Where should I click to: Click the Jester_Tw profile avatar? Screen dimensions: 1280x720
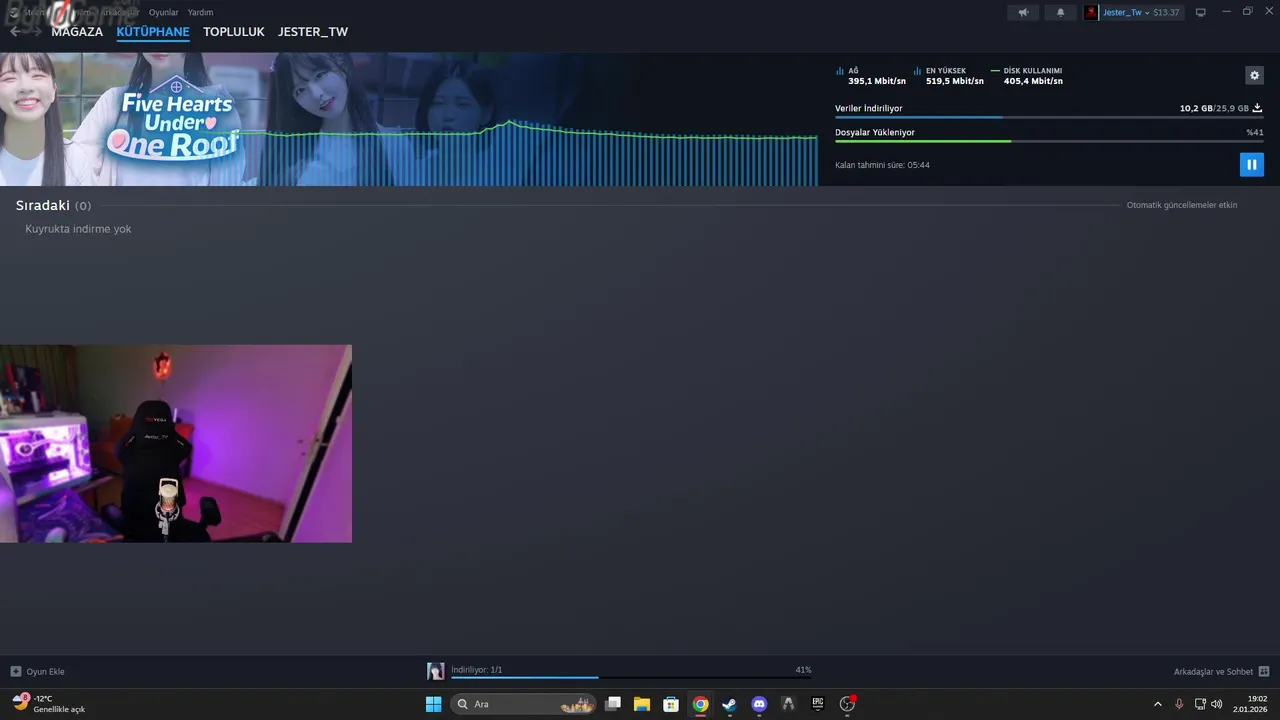[1091, 12]
